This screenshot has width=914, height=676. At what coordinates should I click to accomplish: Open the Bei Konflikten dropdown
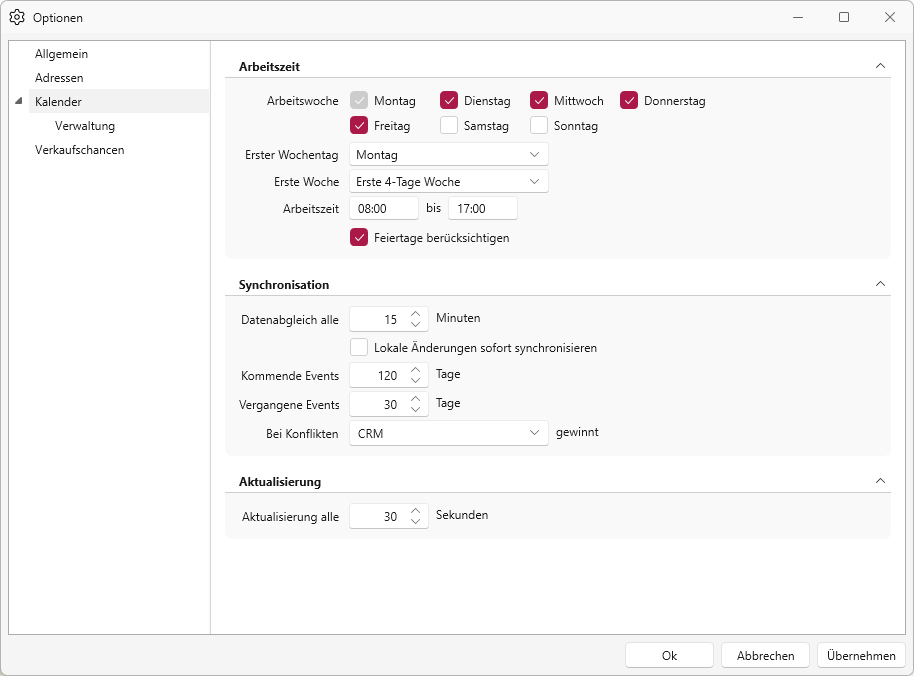pyautogui.click(x=449, y=433)
